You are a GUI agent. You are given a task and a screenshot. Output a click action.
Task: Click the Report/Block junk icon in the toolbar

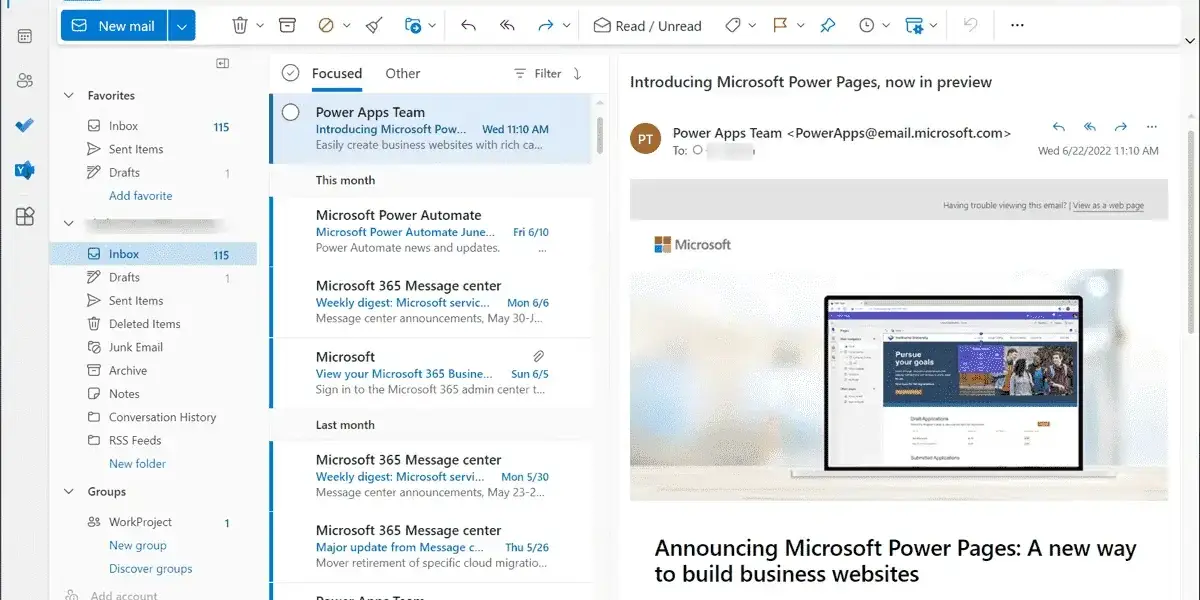326,26
